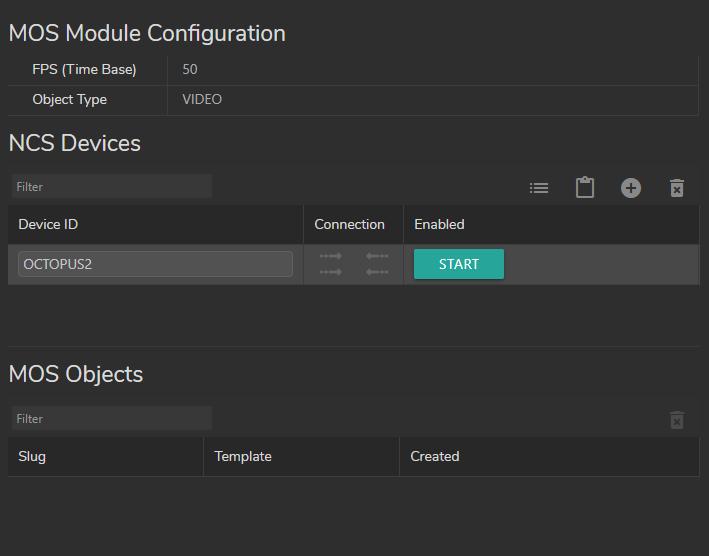Sort by the Device ID column header
Screen dimensions: 709x556
(x=47, y=225)
